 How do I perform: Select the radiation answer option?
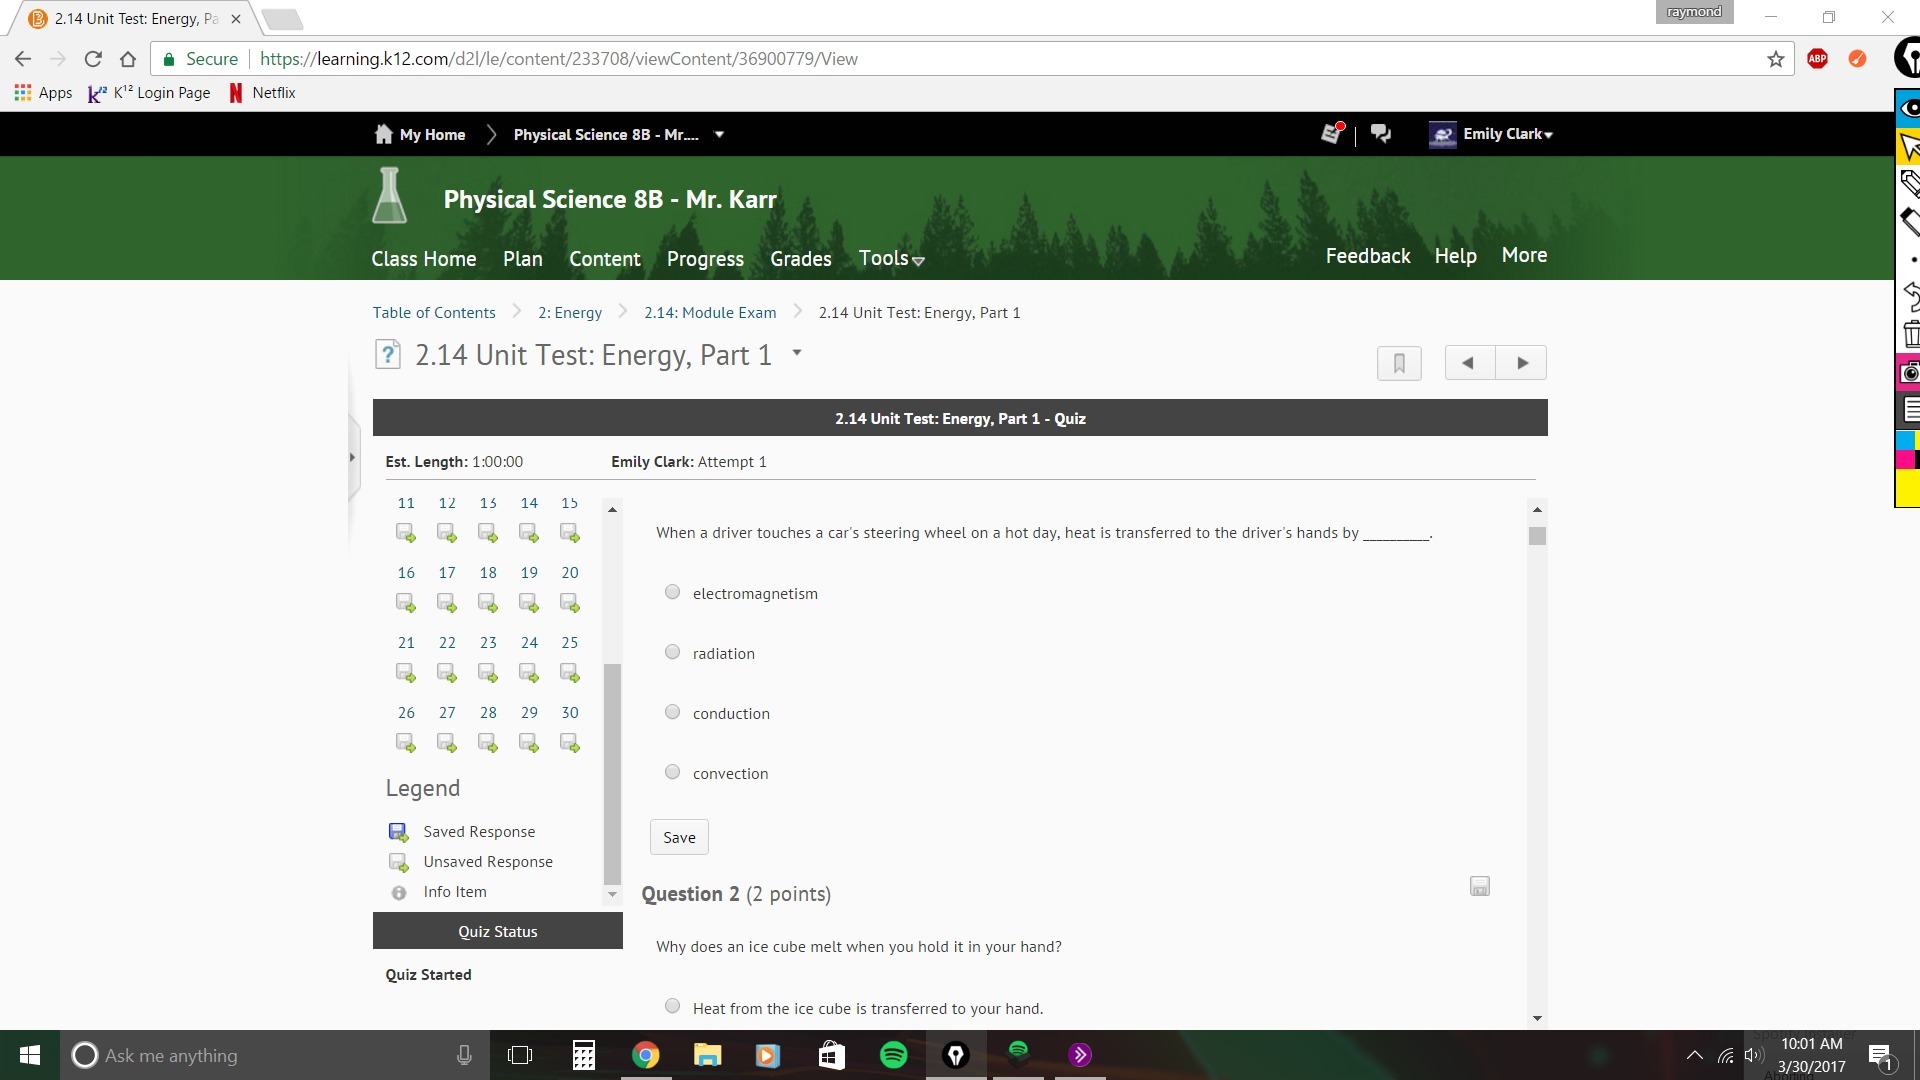tap(673, 652)
